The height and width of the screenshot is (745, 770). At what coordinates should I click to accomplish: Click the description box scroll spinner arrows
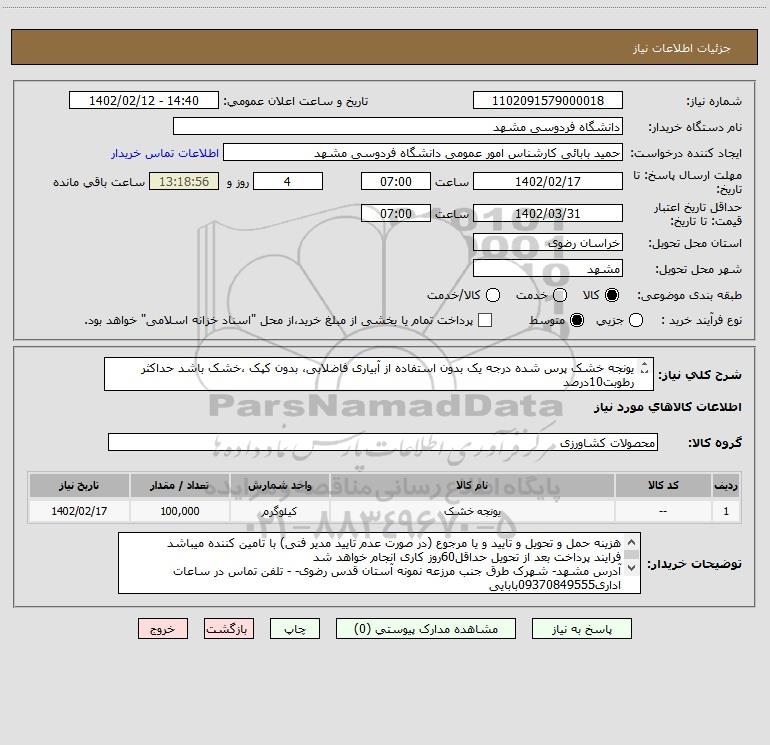[645, 367]
